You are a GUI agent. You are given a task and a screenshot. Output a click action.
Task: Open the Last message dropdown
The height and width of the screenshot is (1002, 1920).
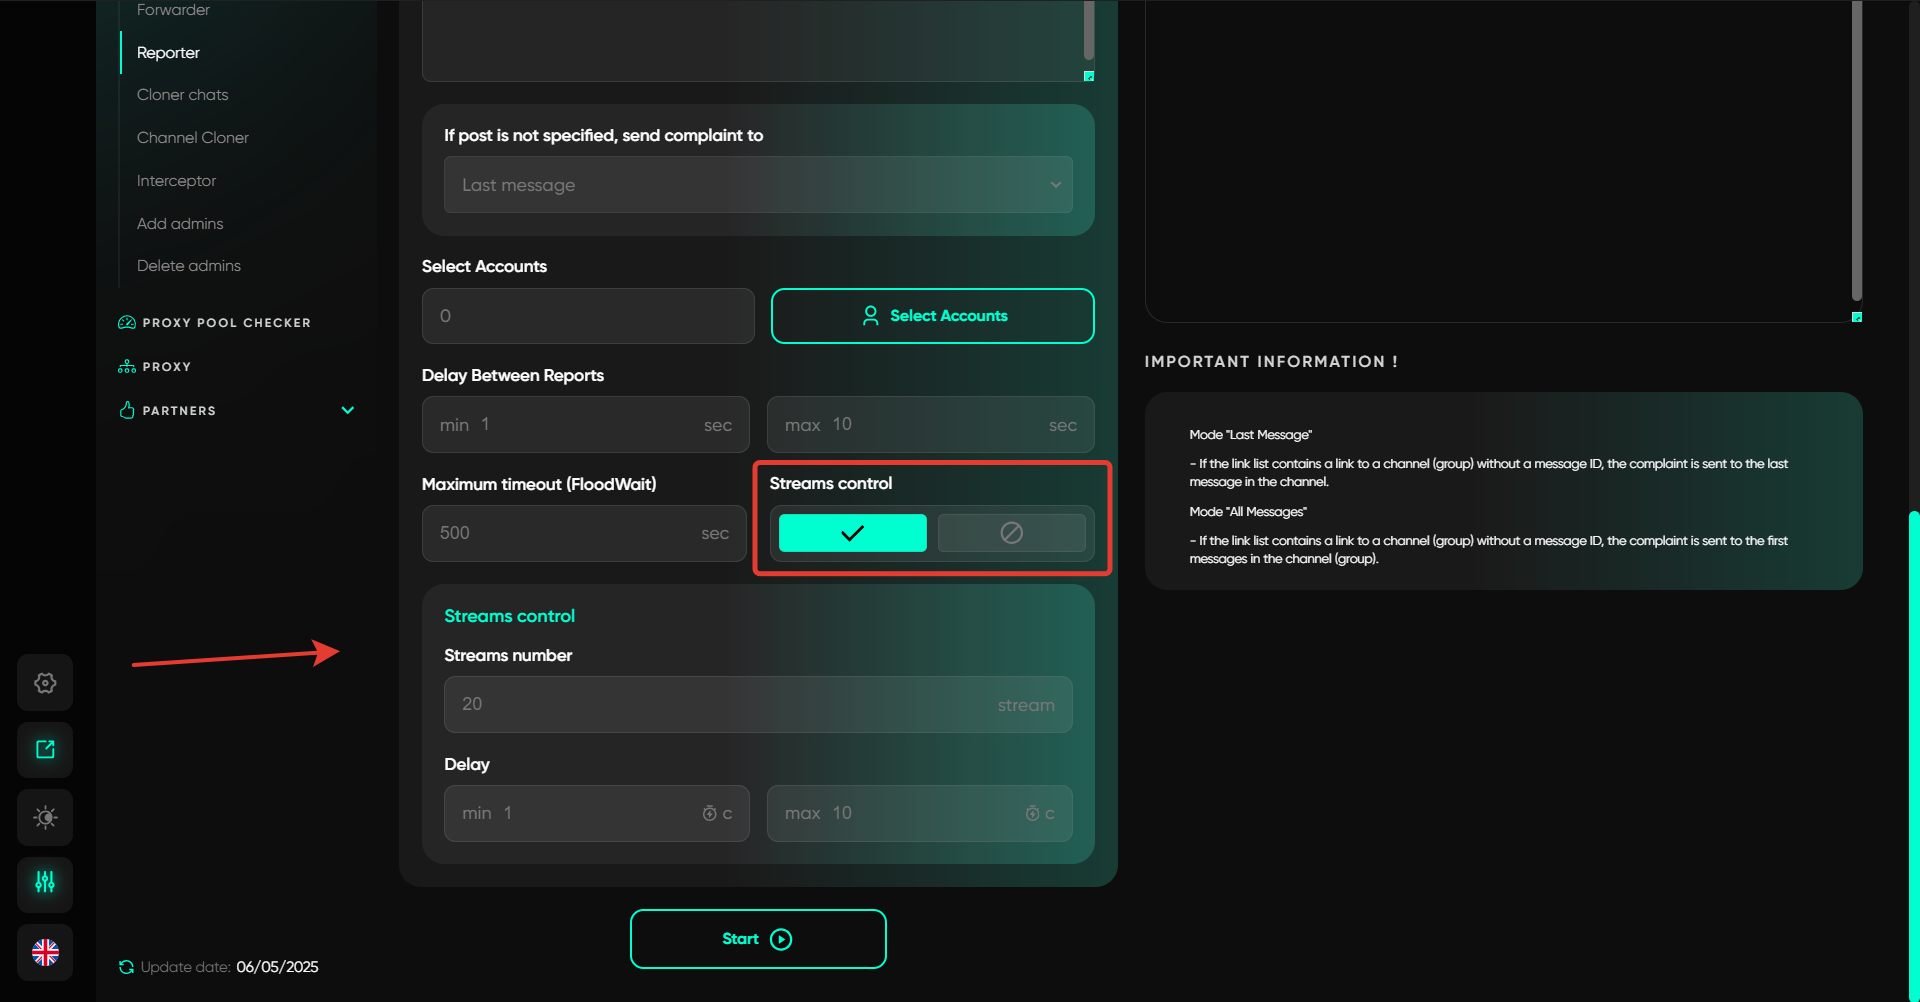pos(758,185)
